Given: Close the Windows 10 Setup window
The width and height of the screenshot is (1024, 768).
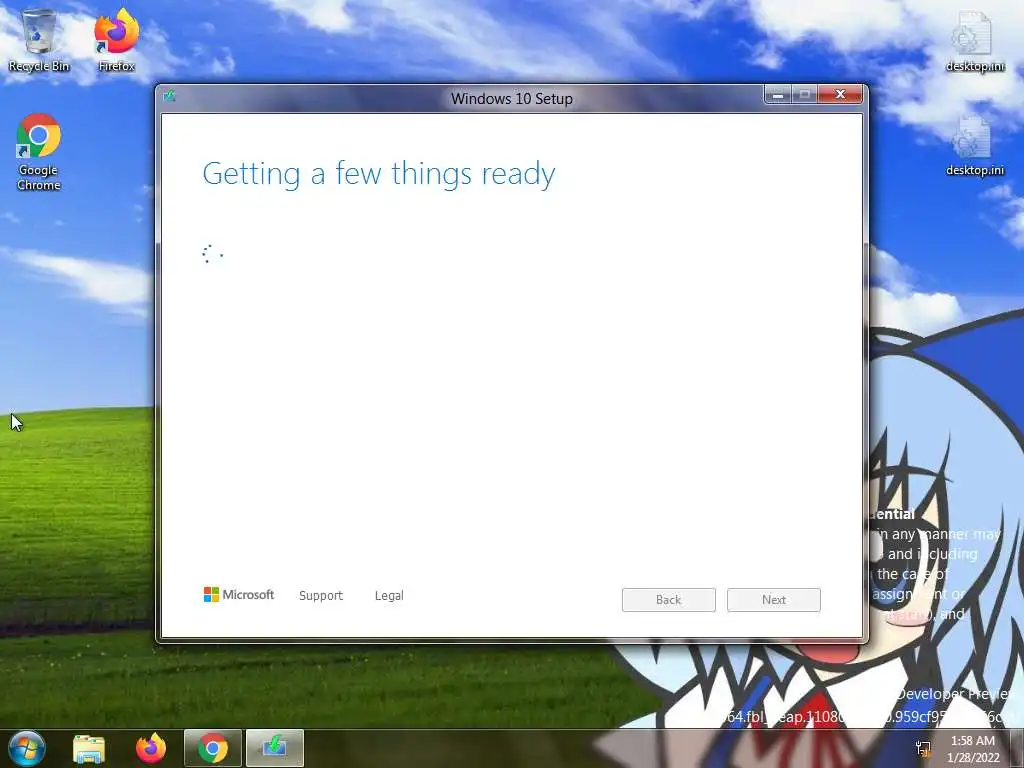Looking at the screenshot, I should tap(840, 95).
